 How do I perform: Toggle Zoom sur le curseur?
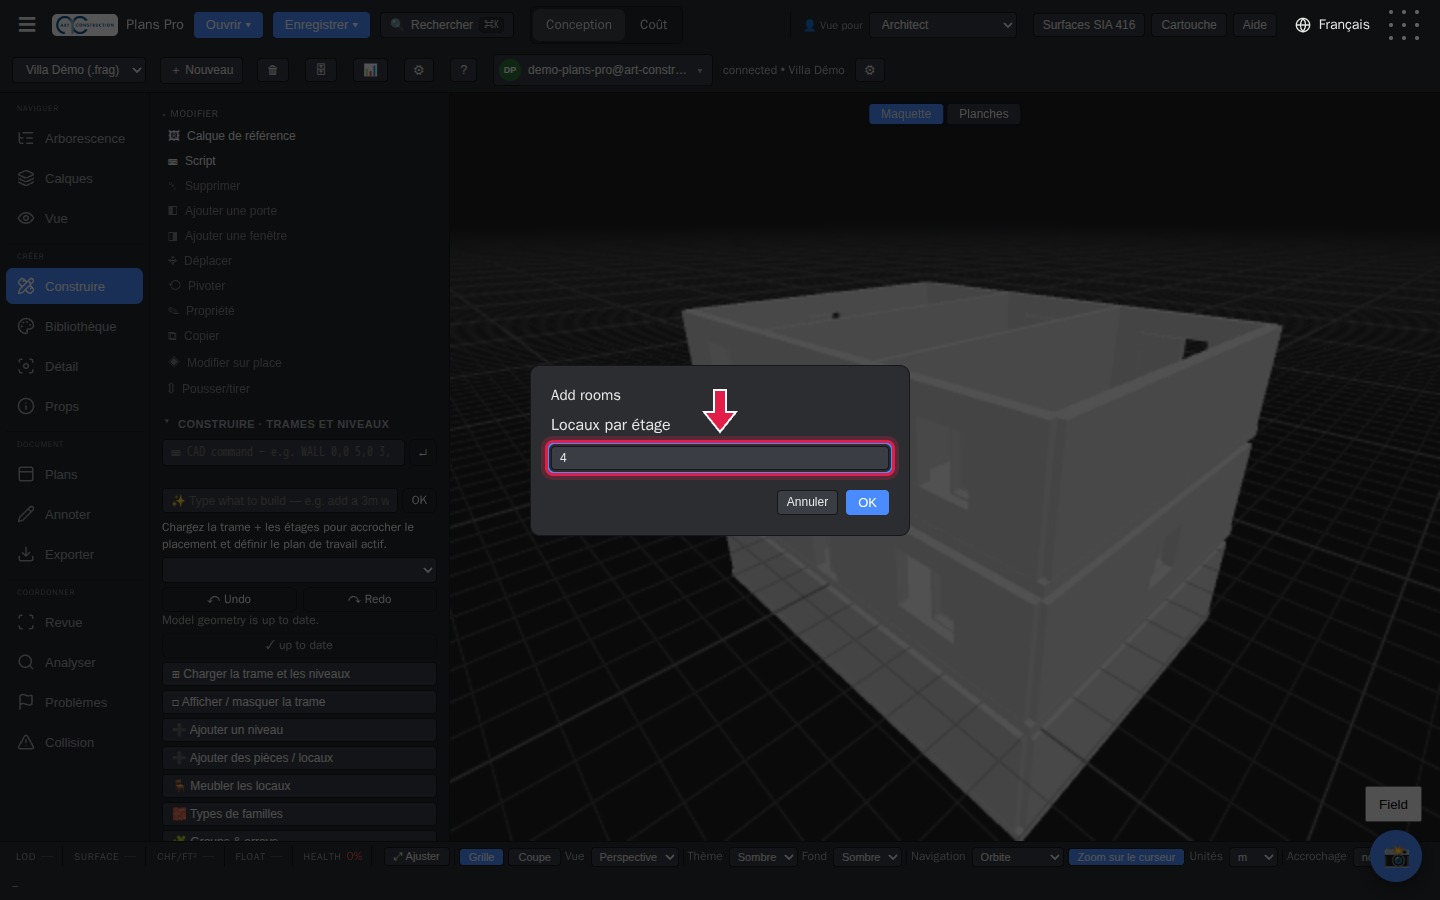[x=1126, y=857]
